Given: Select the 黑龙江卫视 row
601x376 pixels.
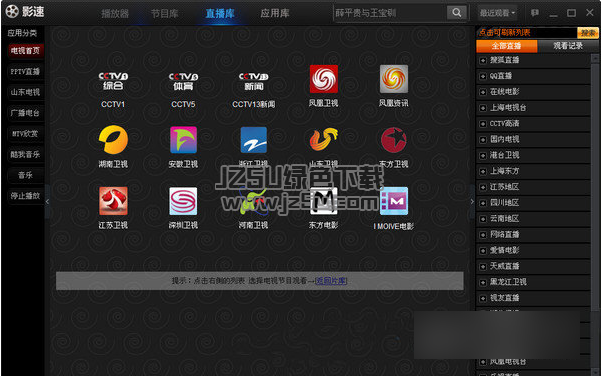Looking at the screenshot, I should coord(533,282).
